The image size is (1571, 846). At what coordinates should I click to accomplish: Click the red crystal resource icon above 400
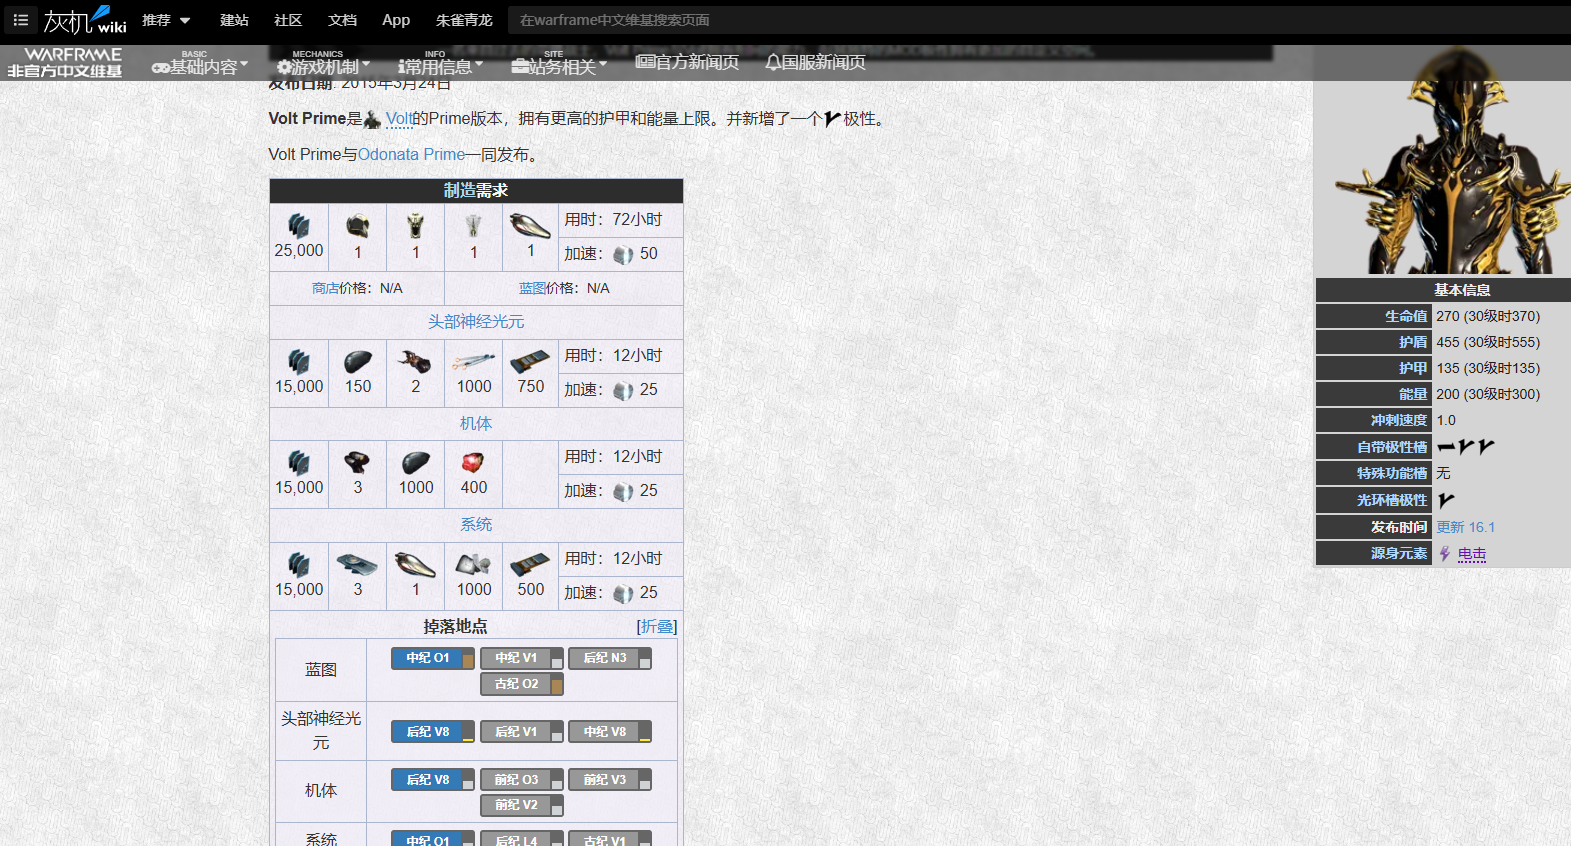(473, 462)
